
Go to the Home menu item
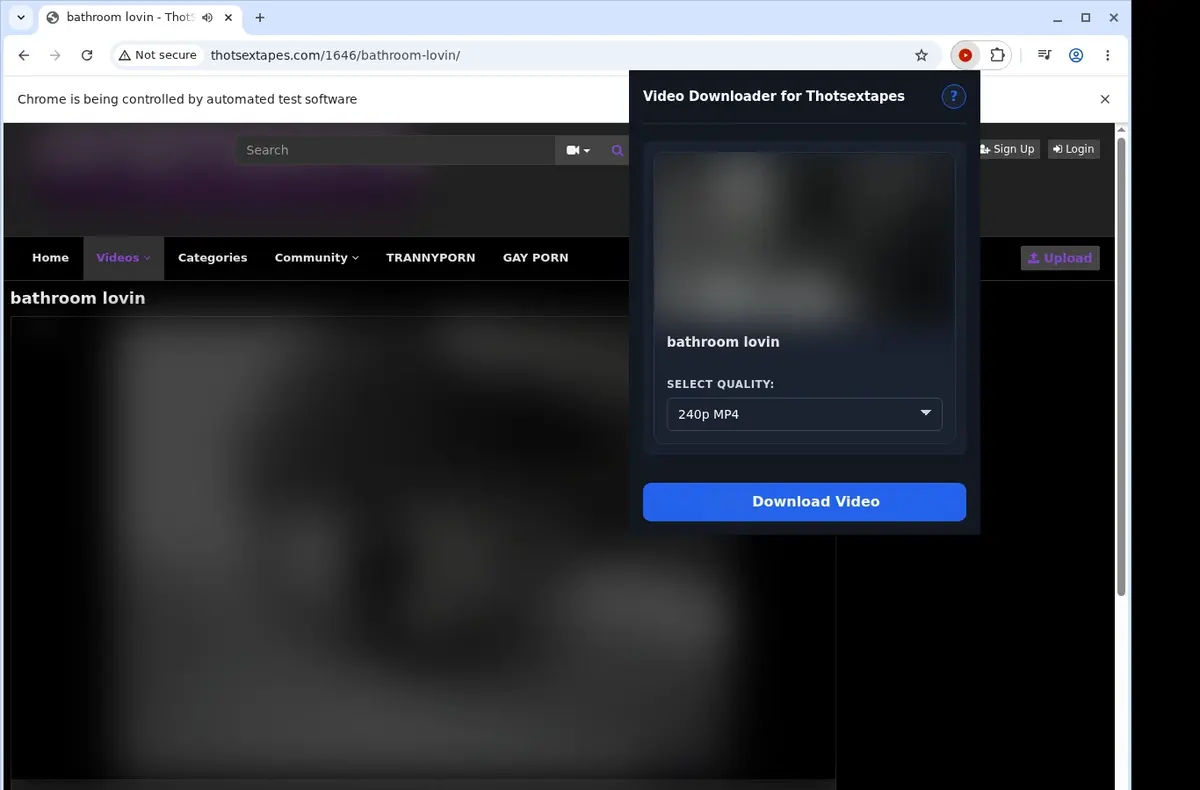(x=50, y=258)
